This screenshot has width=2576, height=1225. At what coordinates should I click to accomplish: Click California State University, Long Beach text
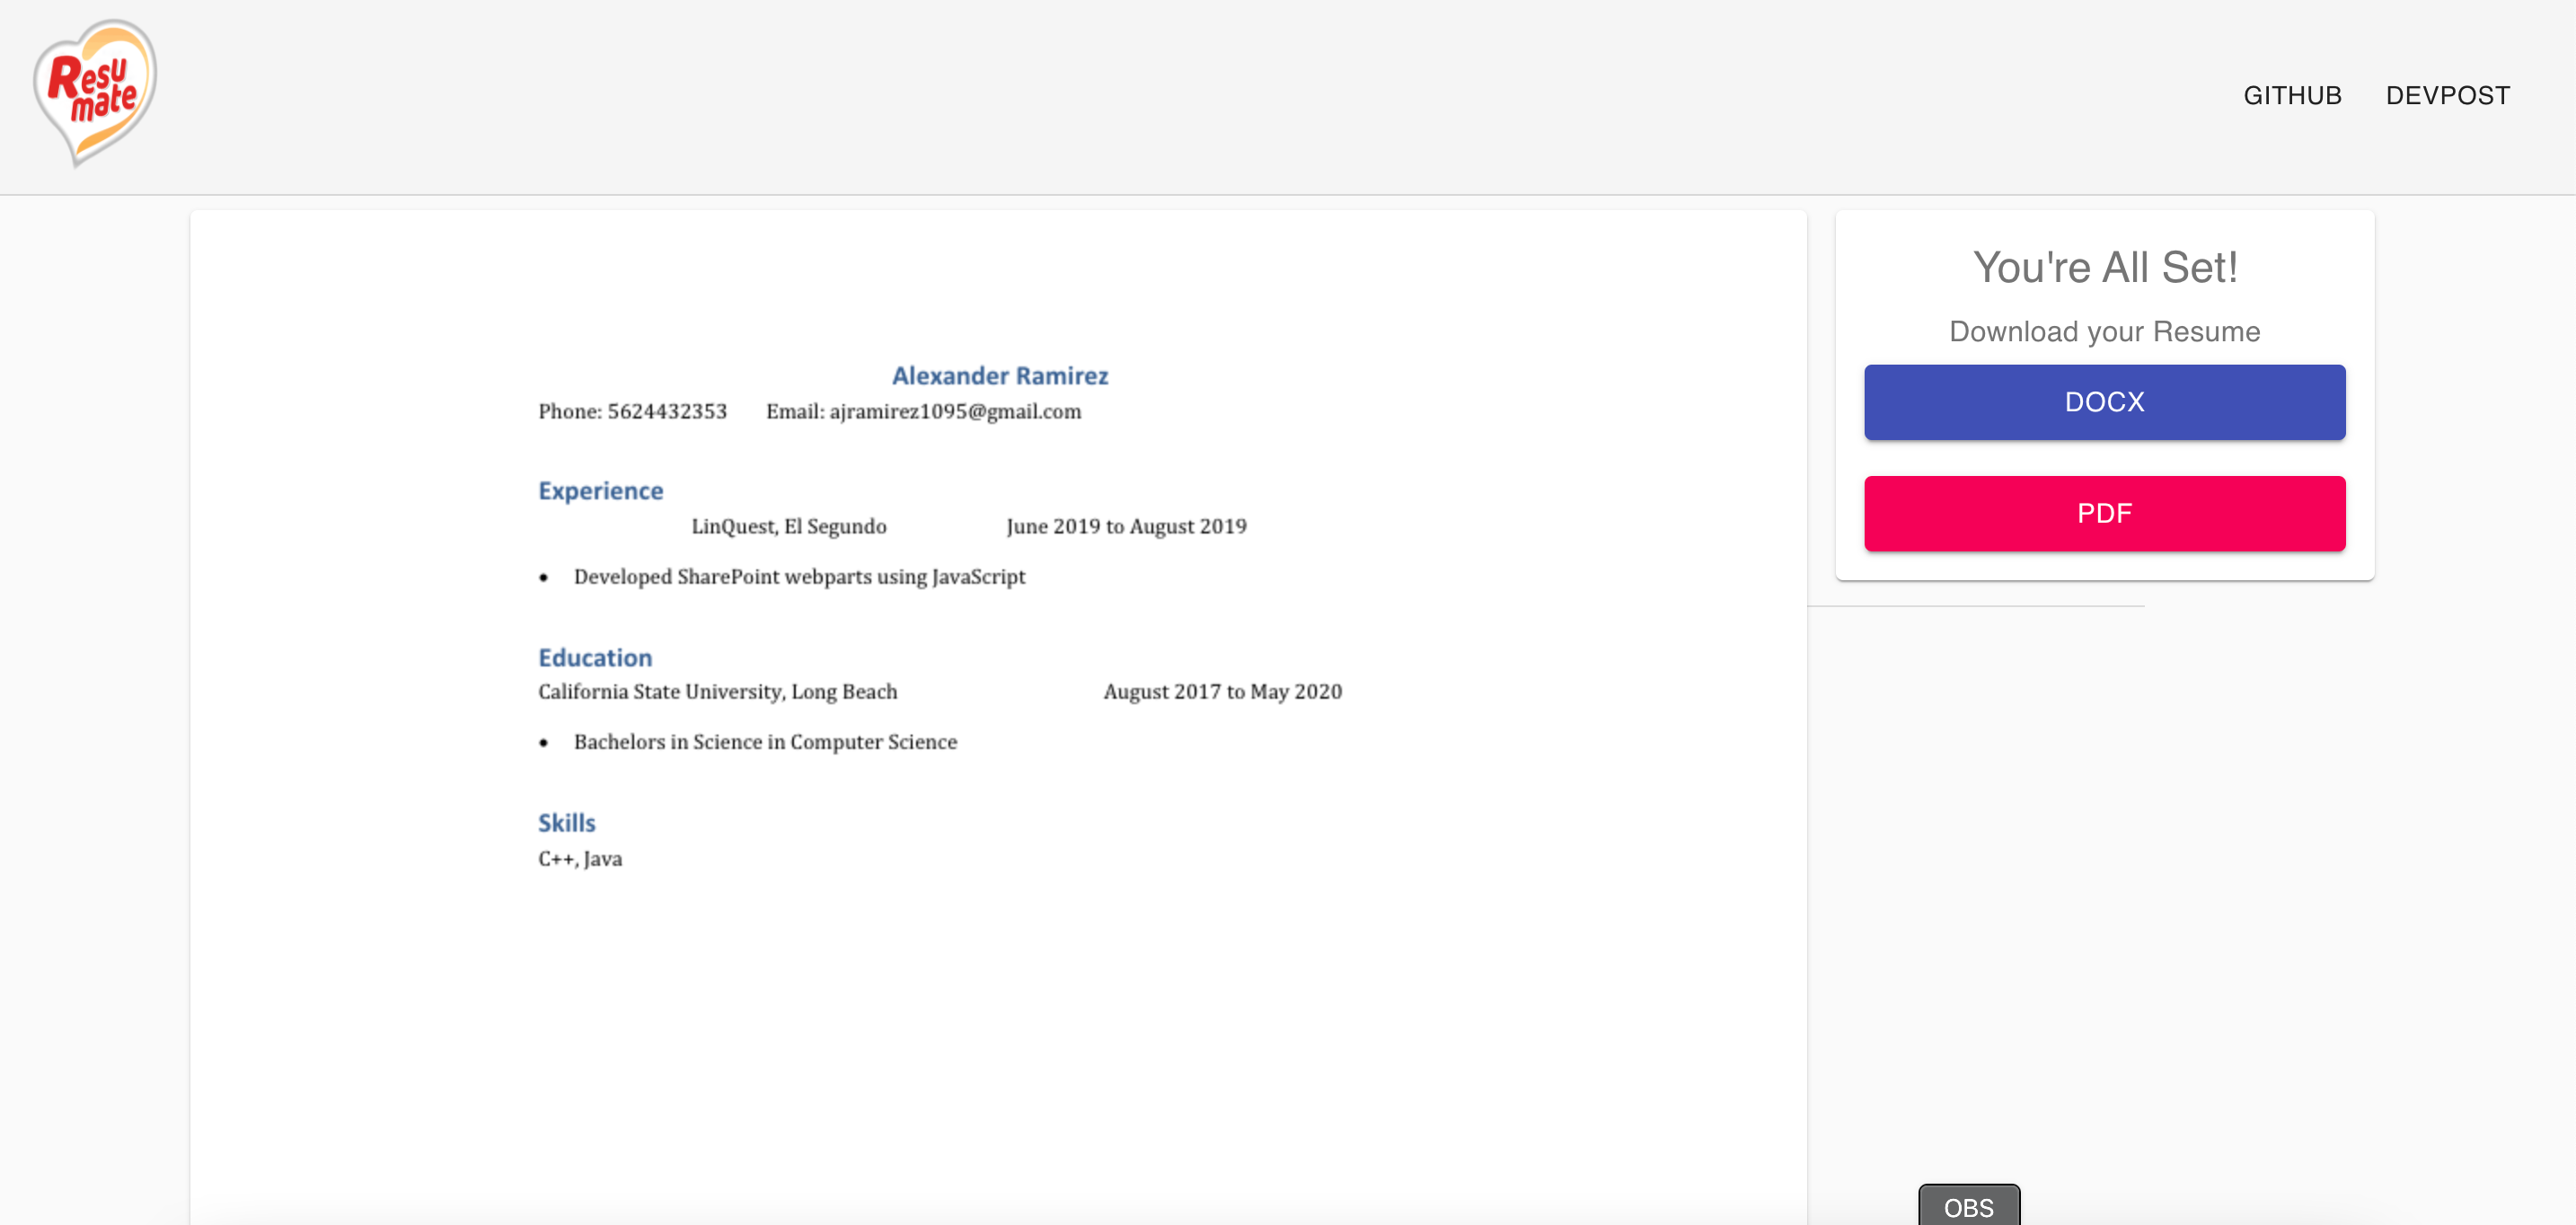[x=717, y=692]
